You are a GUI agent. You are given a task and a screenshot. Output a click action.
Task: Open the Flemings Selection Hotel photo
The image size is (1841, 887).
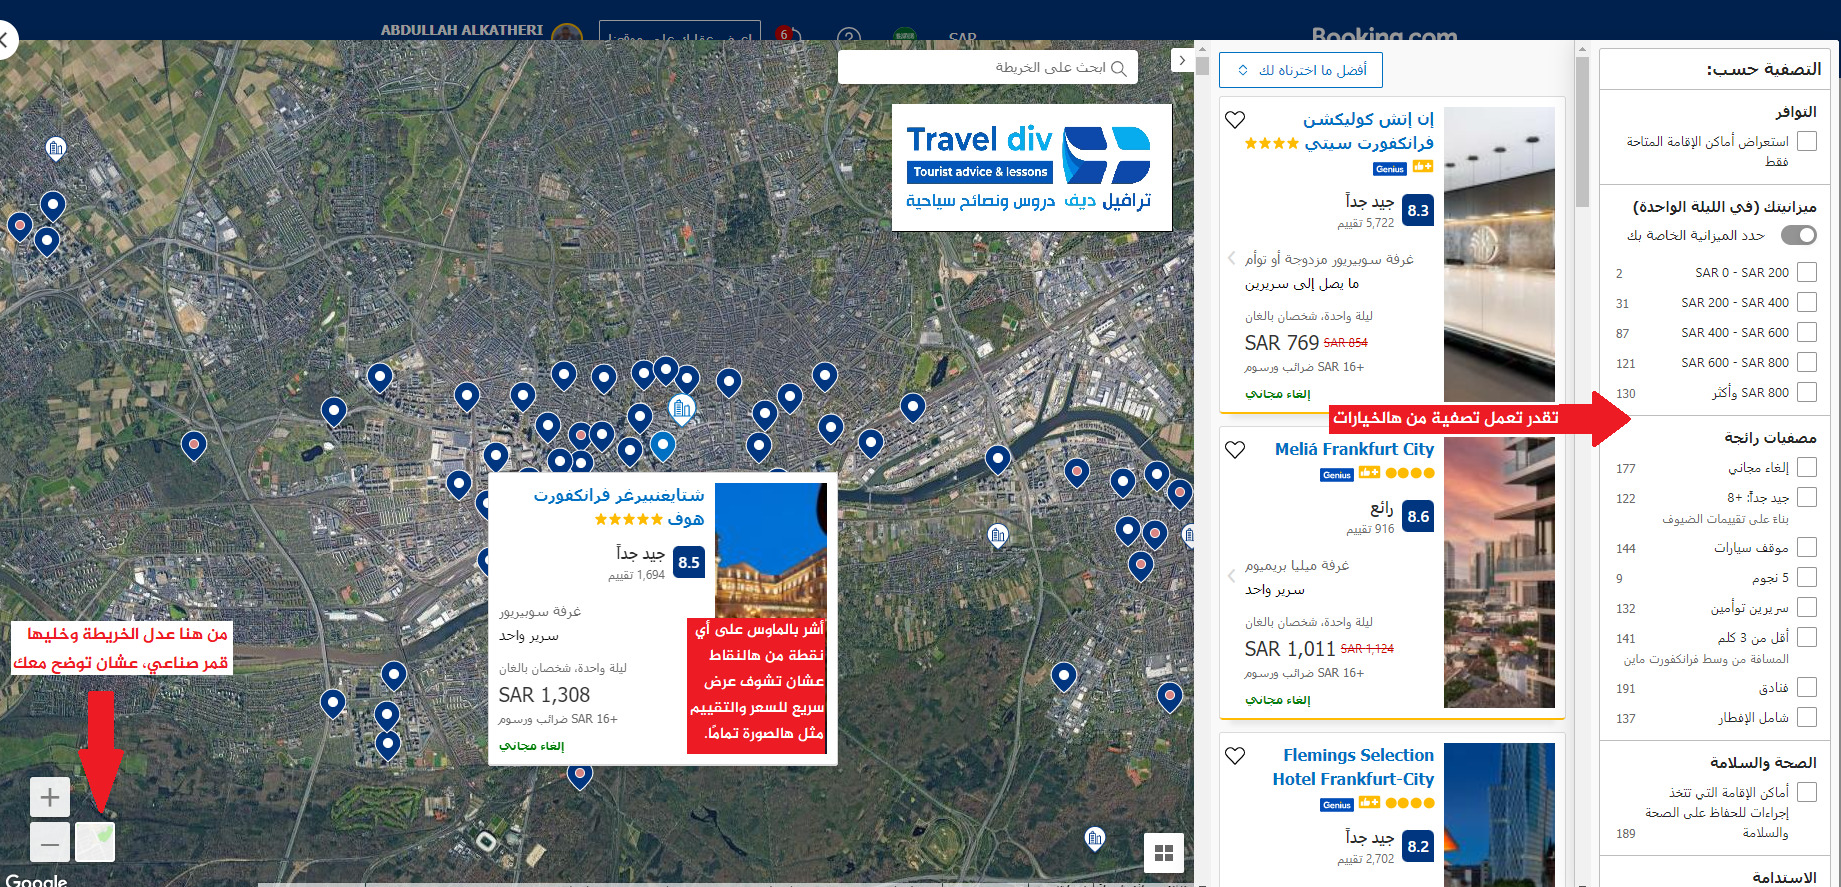click(x=1499, y=815)
